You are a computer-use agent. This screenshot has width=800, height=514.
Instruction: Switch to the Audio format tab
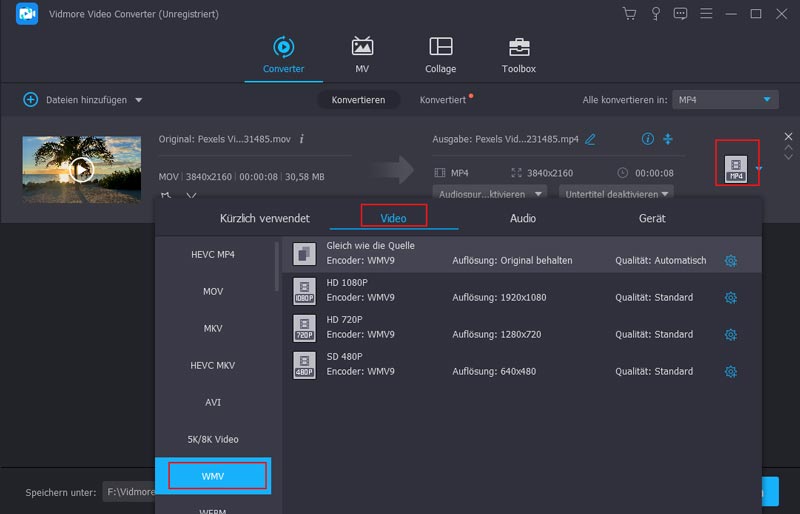[522, 218]
